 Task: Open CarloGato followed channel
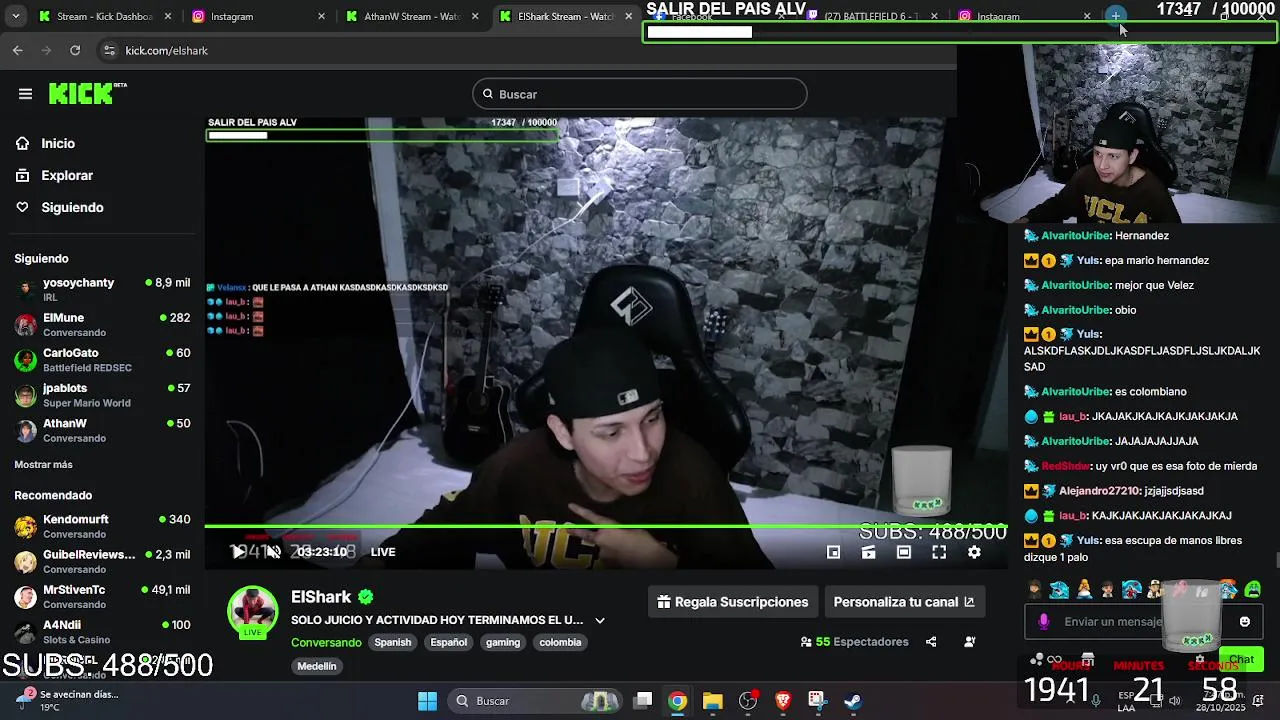pos(102,359)
